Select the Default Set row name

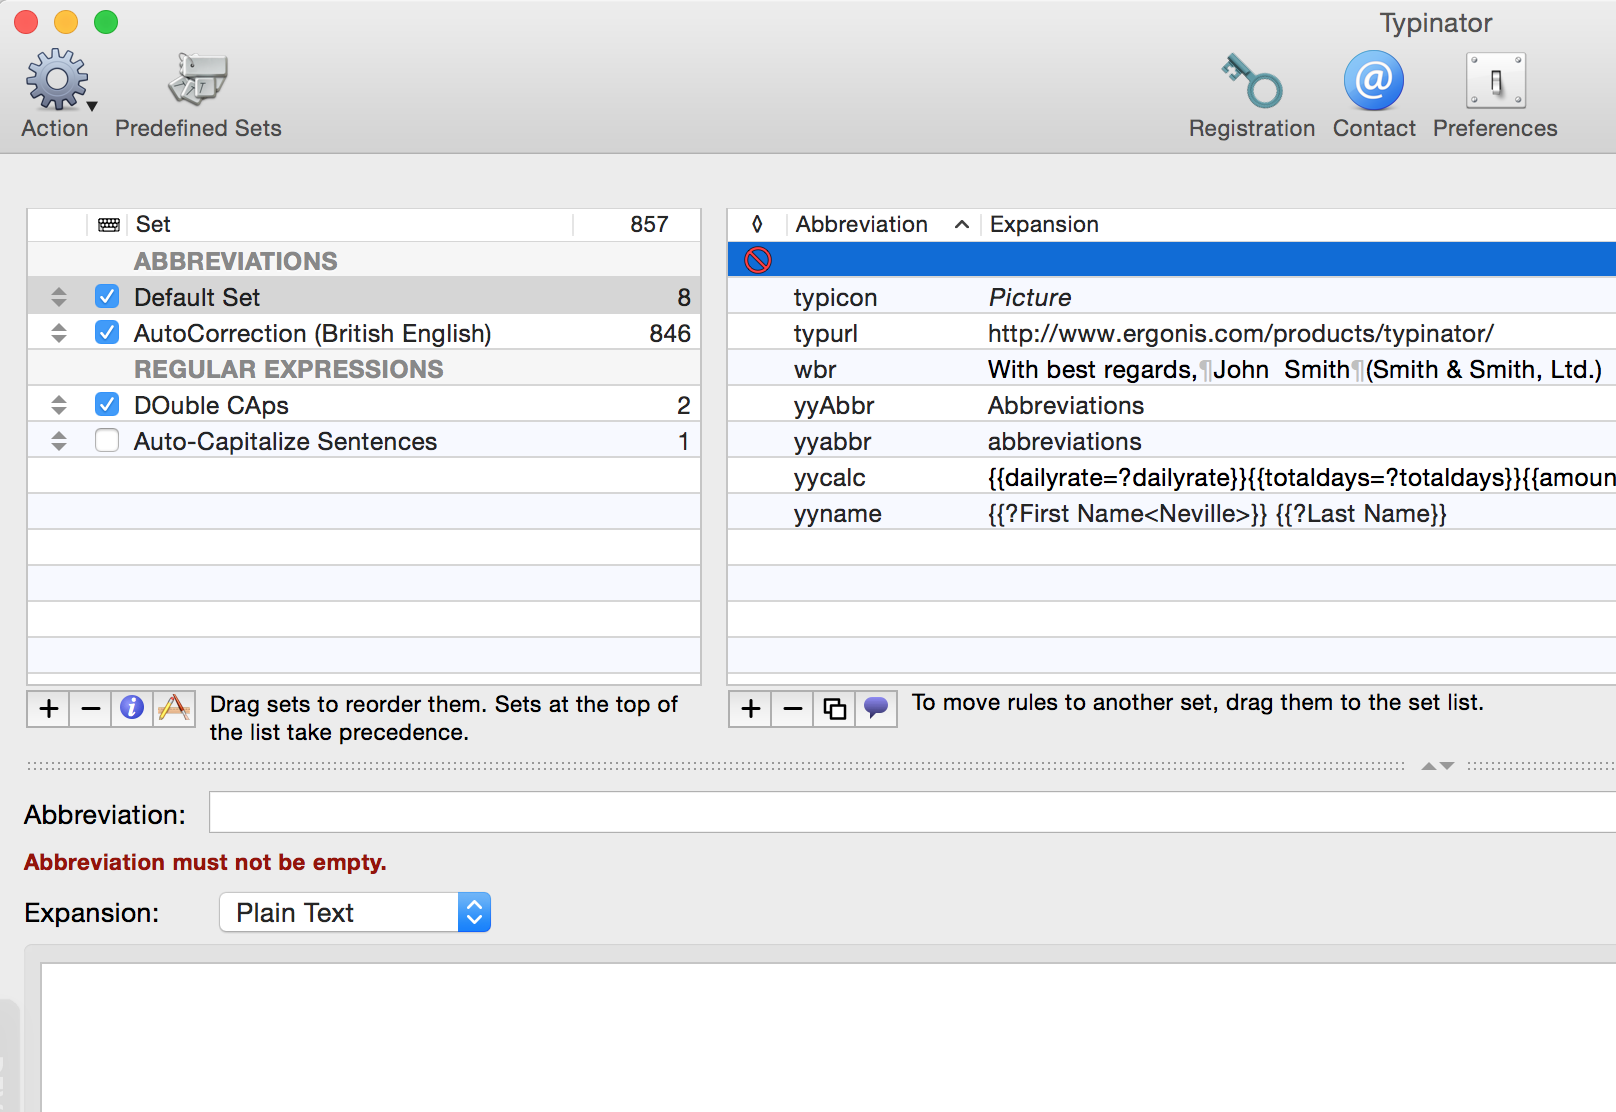197,297
